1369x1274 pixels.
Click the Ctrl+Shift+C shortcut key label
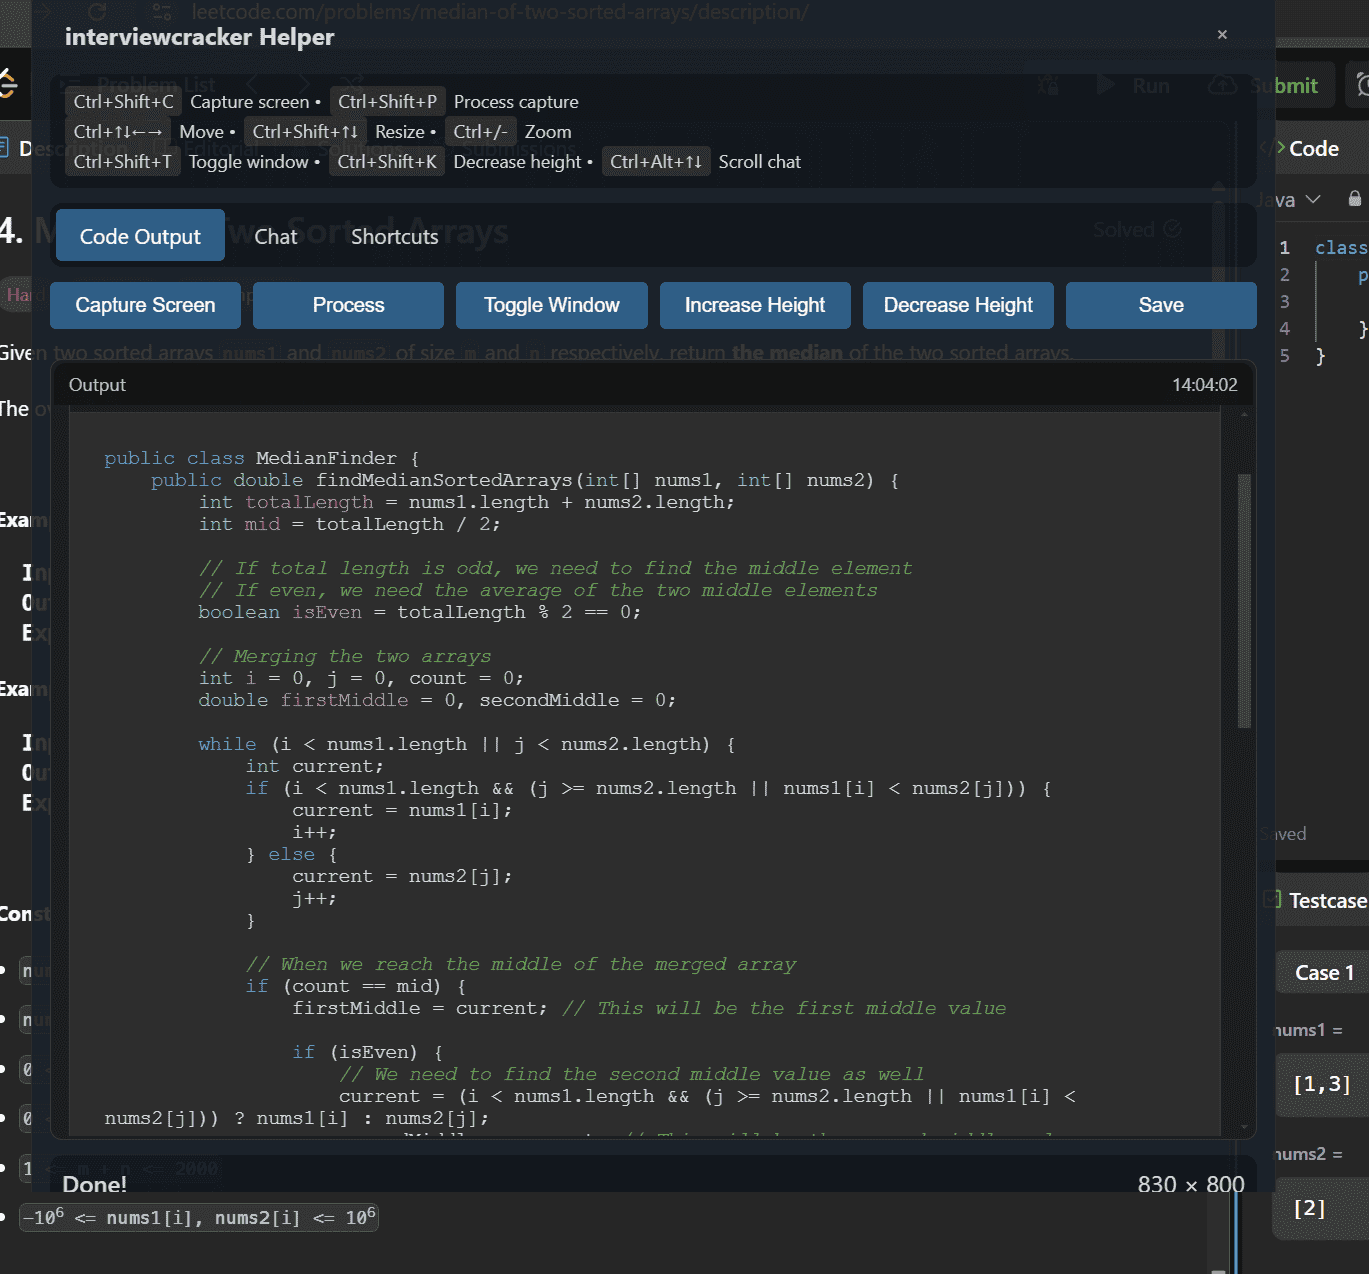coord(123,101)
